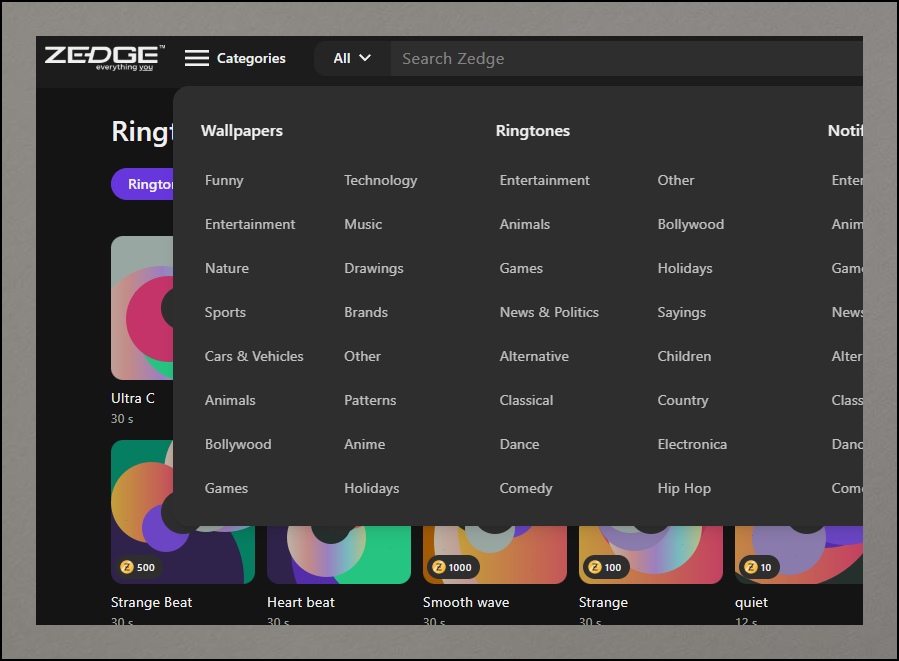Image resolution: width=899 pixels, height=661 pixels.
Task: Open Entertainment in first Ringtones column
Action: 545,181
